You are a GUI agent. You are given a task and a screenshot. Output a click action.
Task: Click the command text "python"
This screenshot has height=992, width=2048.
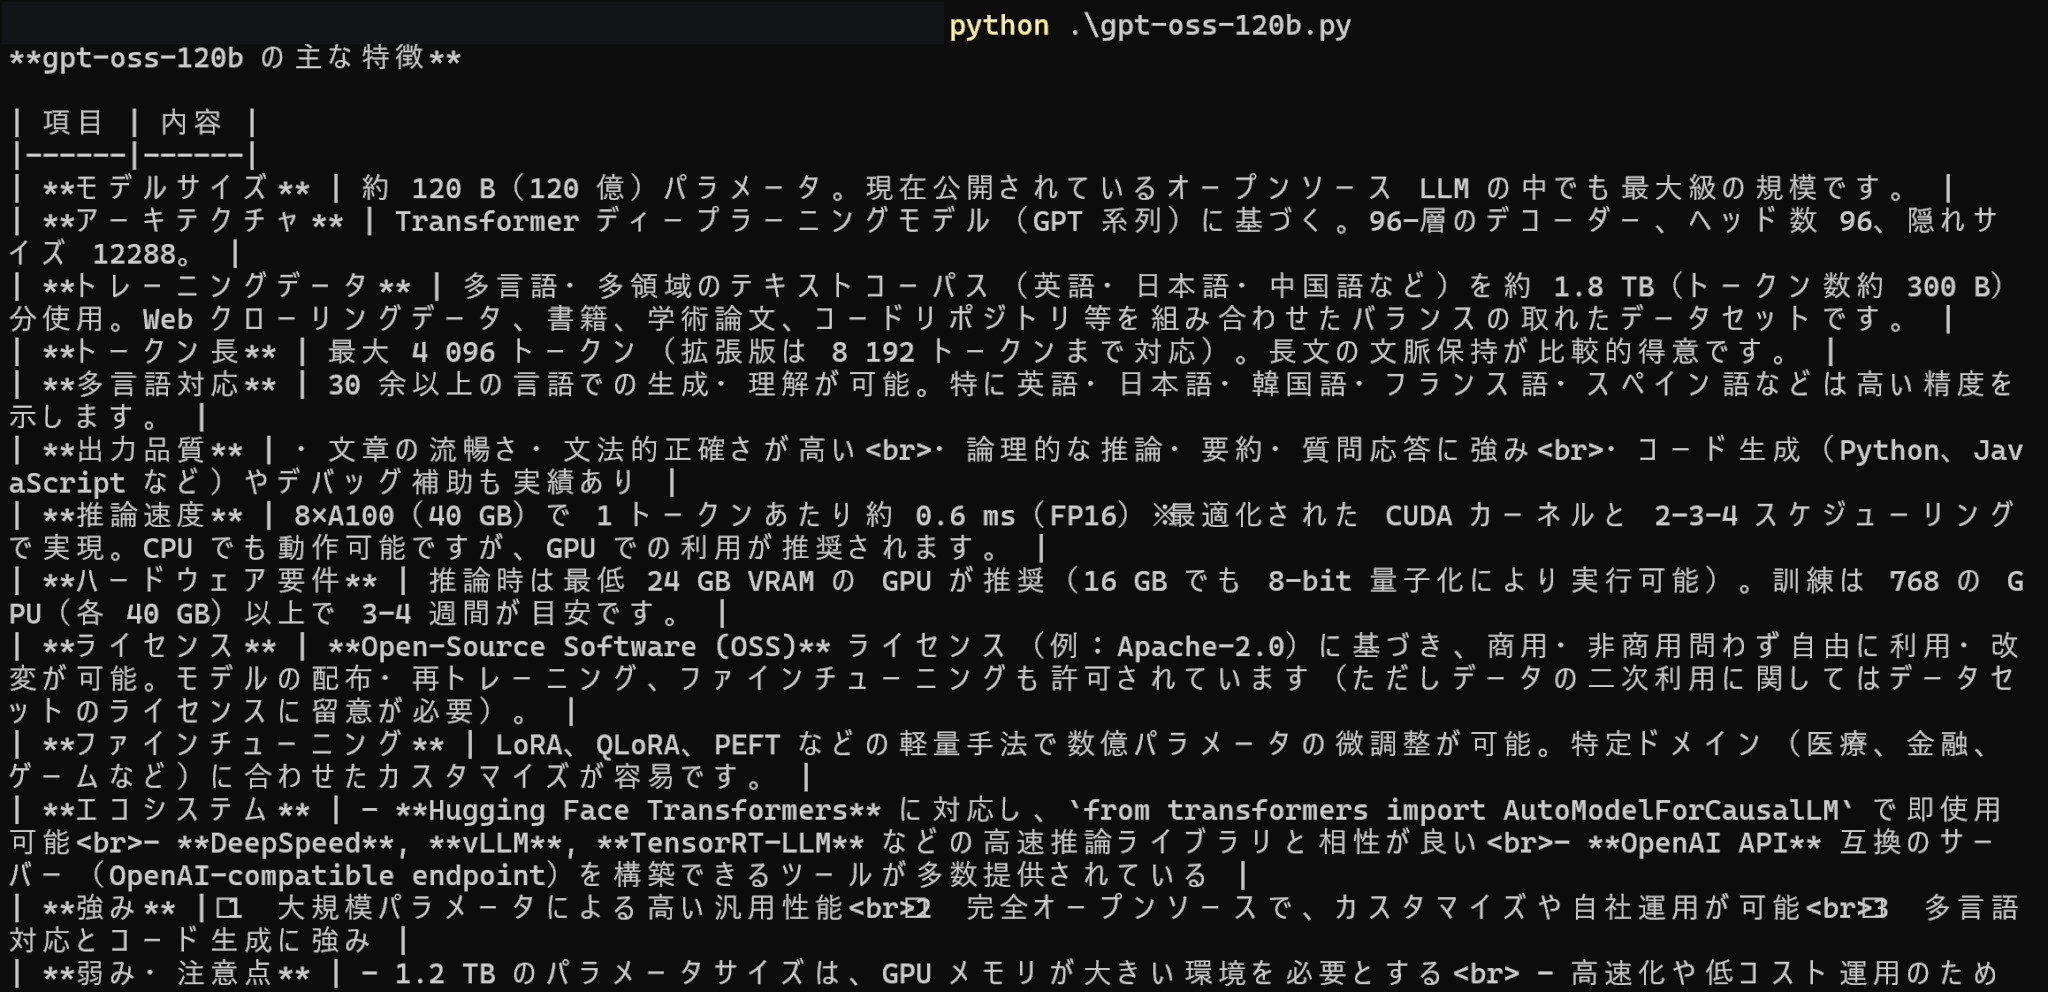coord(998,25)
